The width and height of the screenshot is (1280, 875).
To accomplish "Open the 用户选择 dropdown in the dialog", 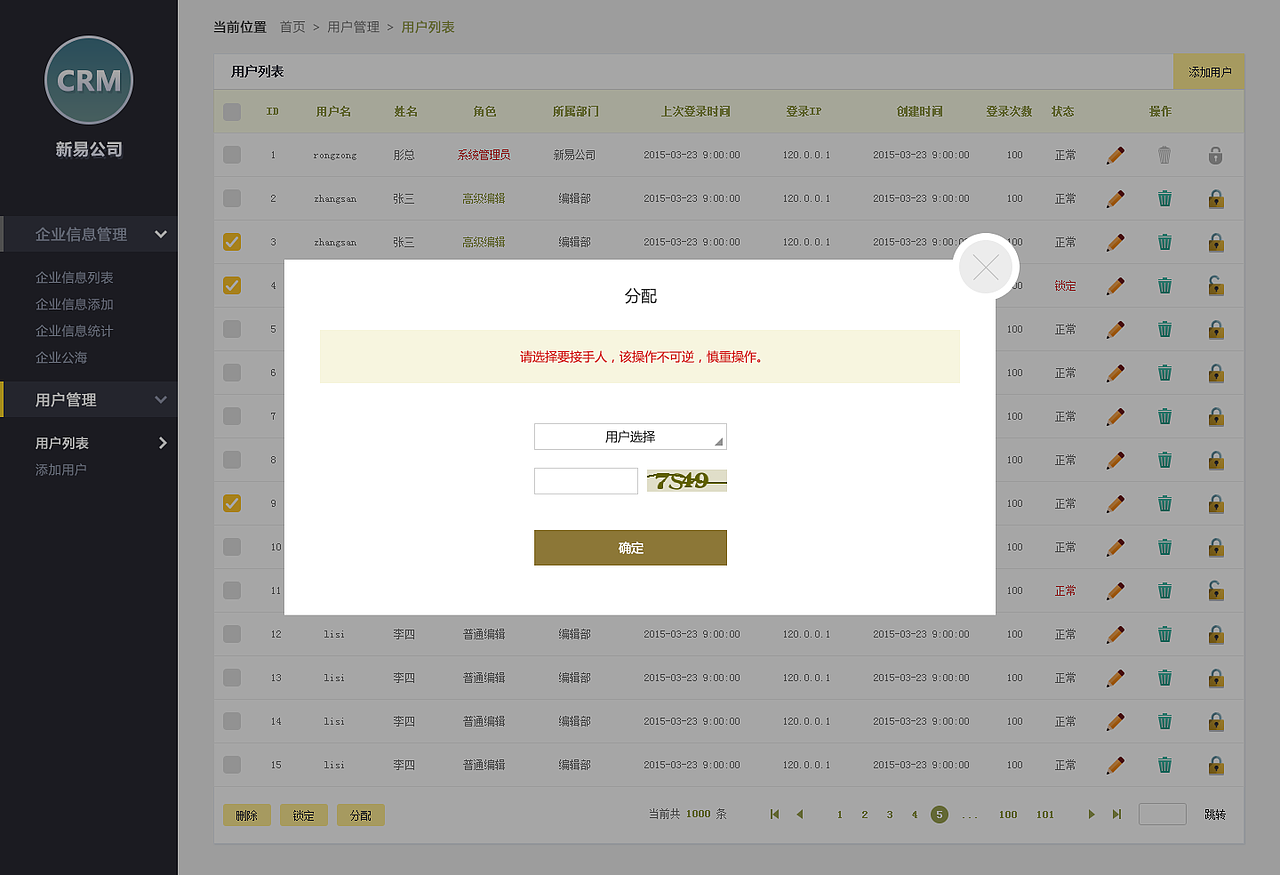I will pos(630,436).
